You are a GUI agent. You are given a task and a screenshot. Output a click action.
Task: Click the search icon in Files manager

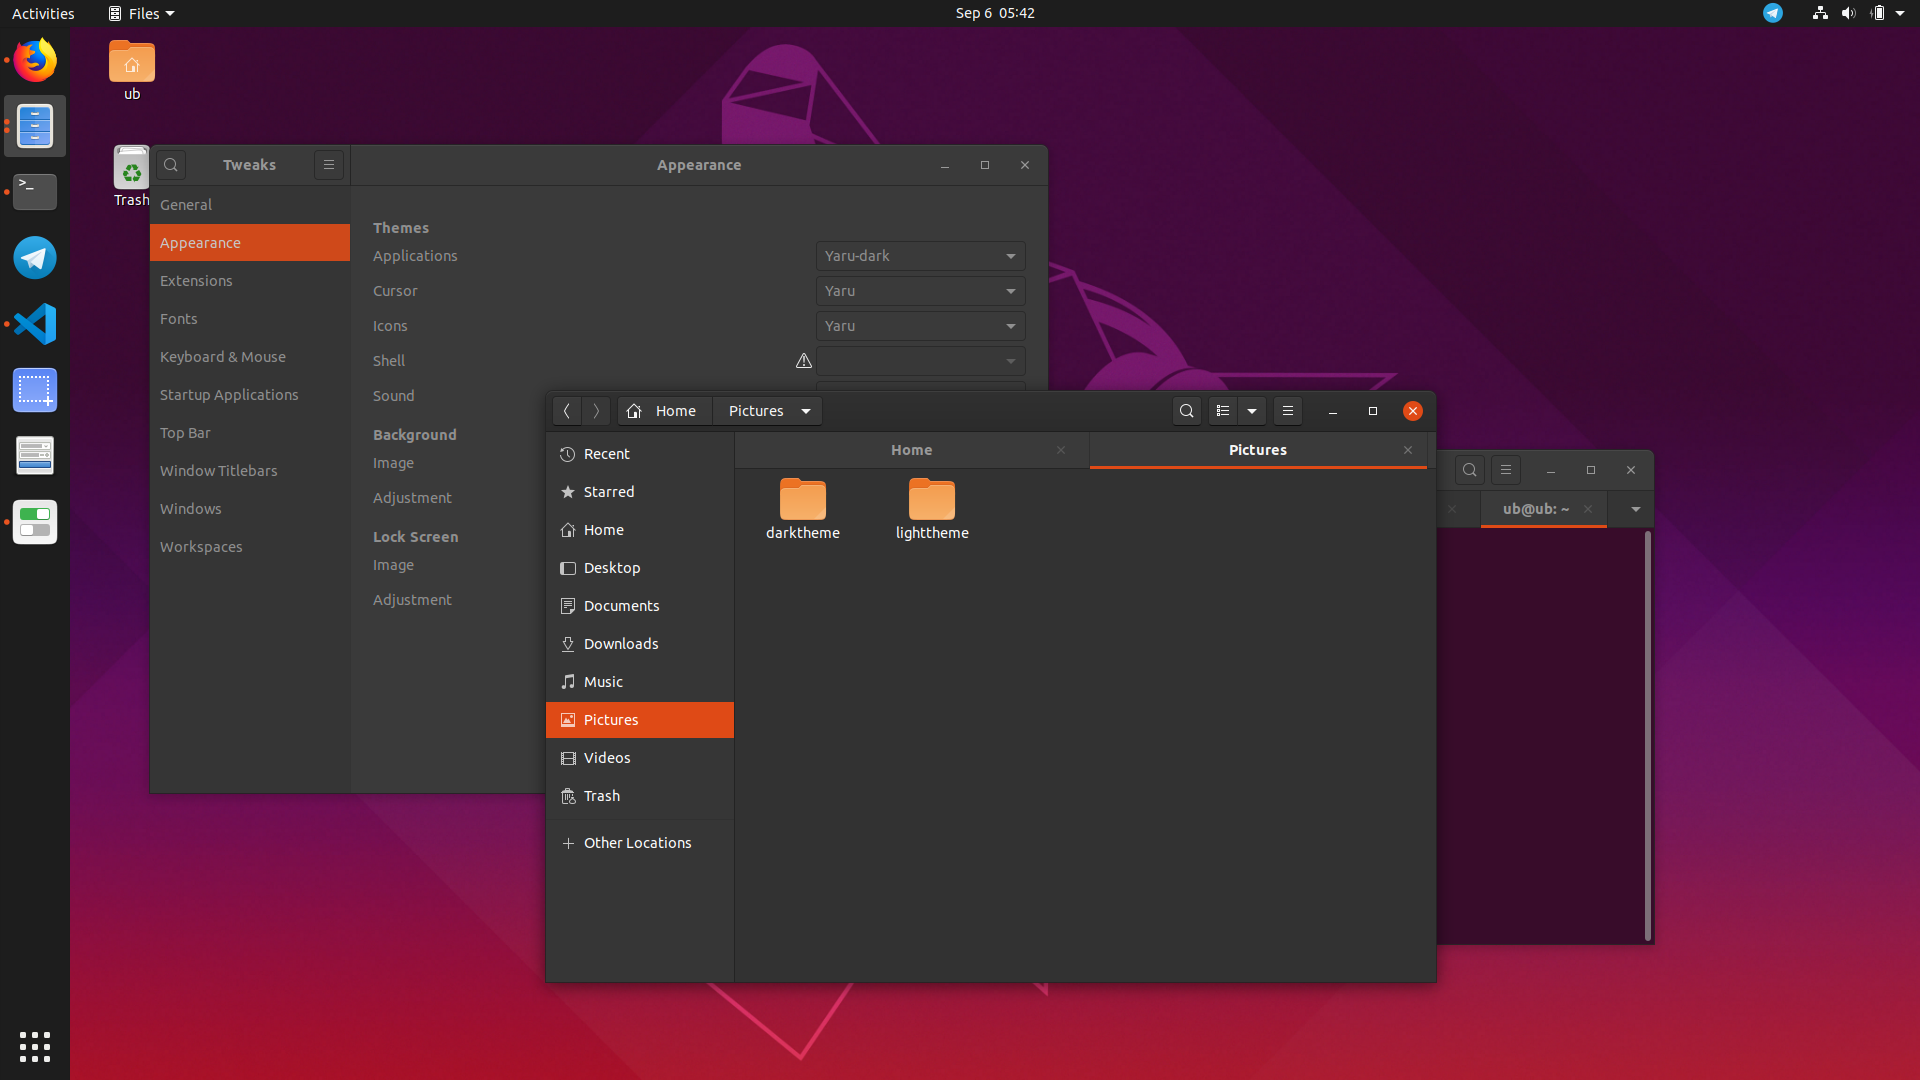(x=1185, y=410)
